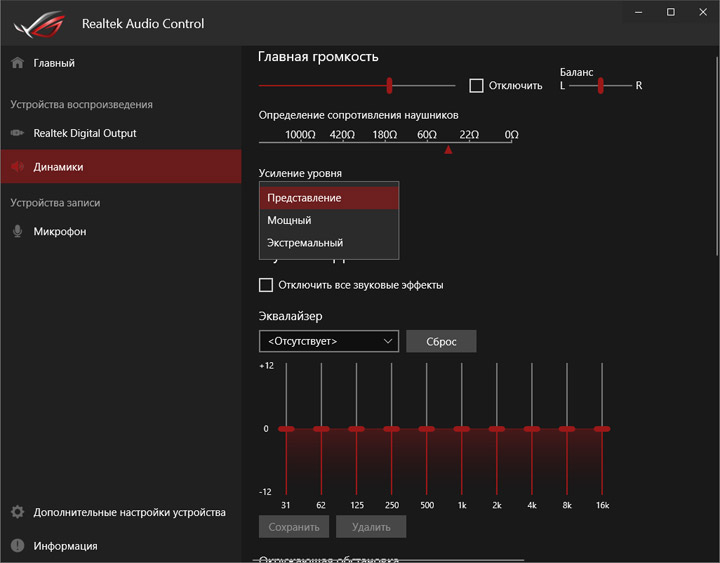720x563 pixels.
Task: Click the Устройства воспроизведения header
Action: [82, 105]
